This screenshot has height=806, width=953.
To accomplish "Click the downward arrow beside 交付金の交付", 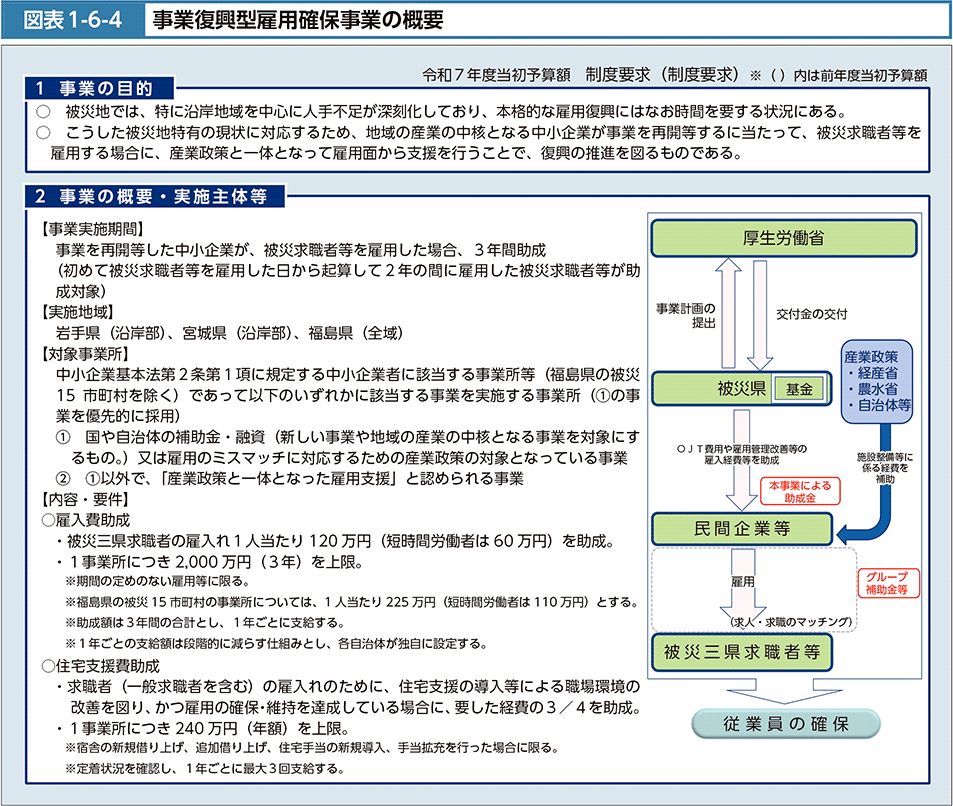I will 760,315.
